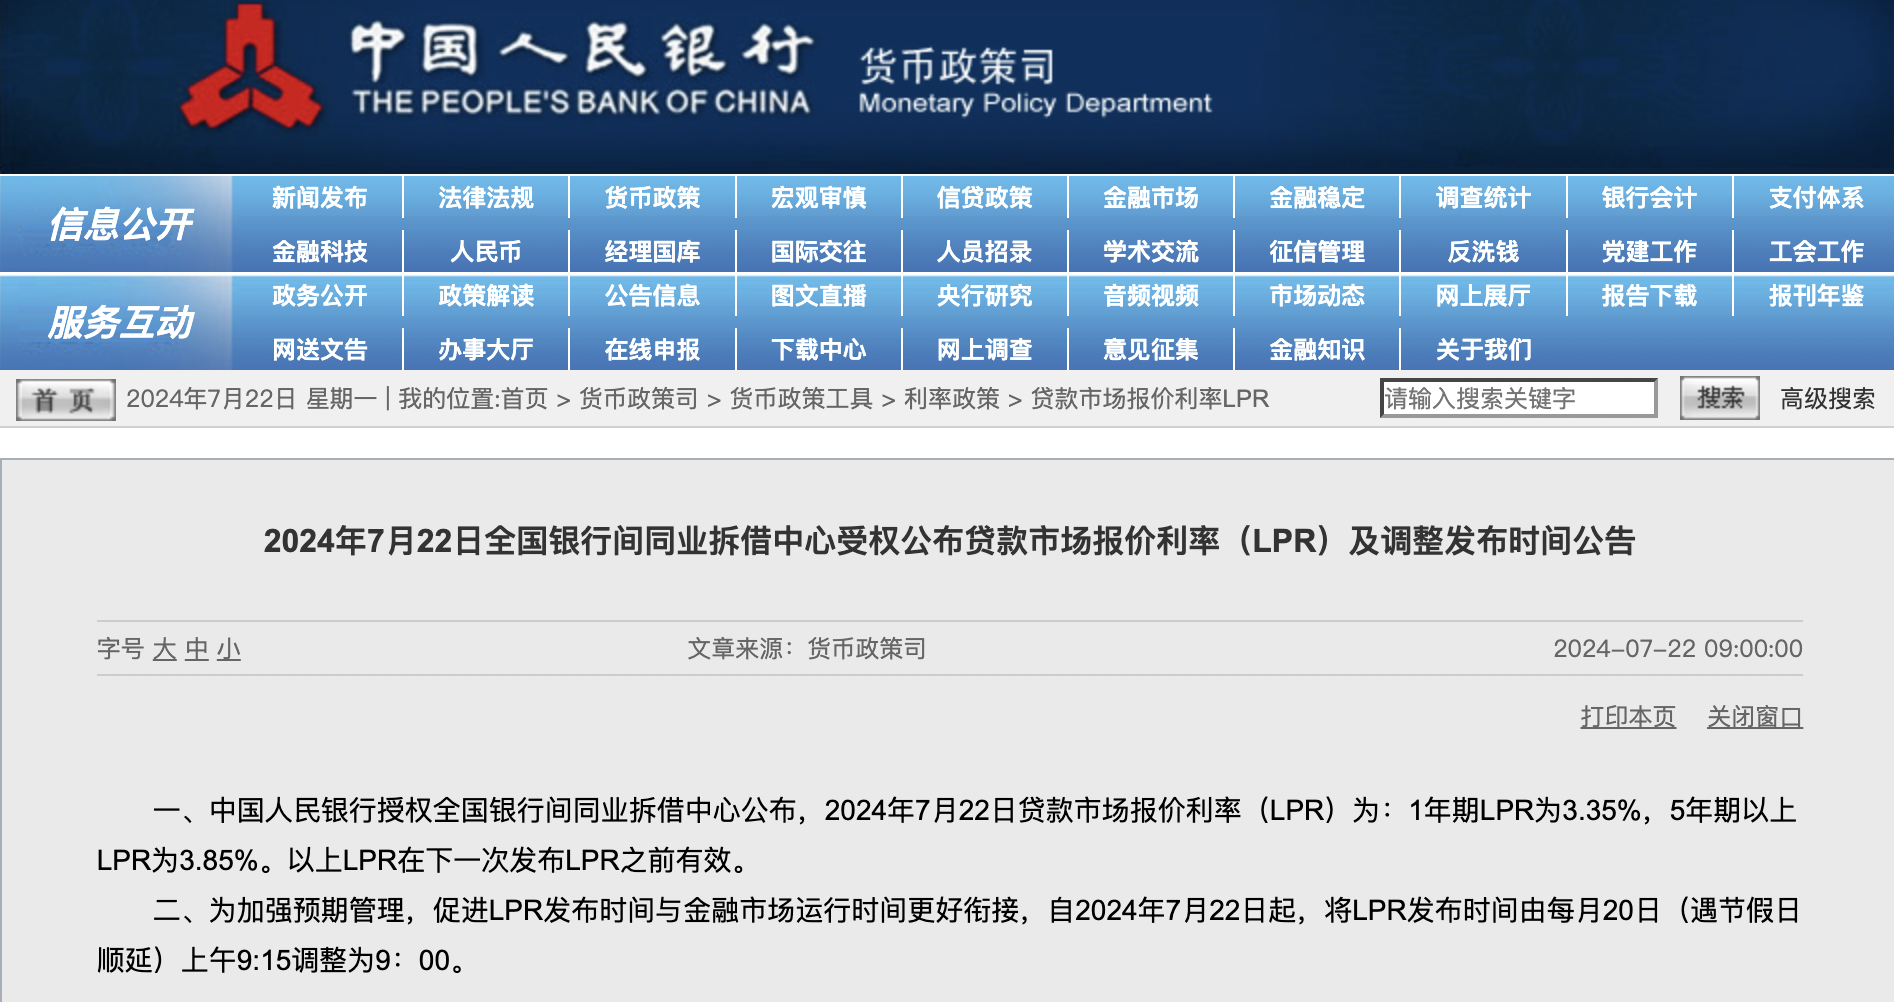Click the 服务互动 section header
The image size is (1894, 1002).
[x=120, y=322]
